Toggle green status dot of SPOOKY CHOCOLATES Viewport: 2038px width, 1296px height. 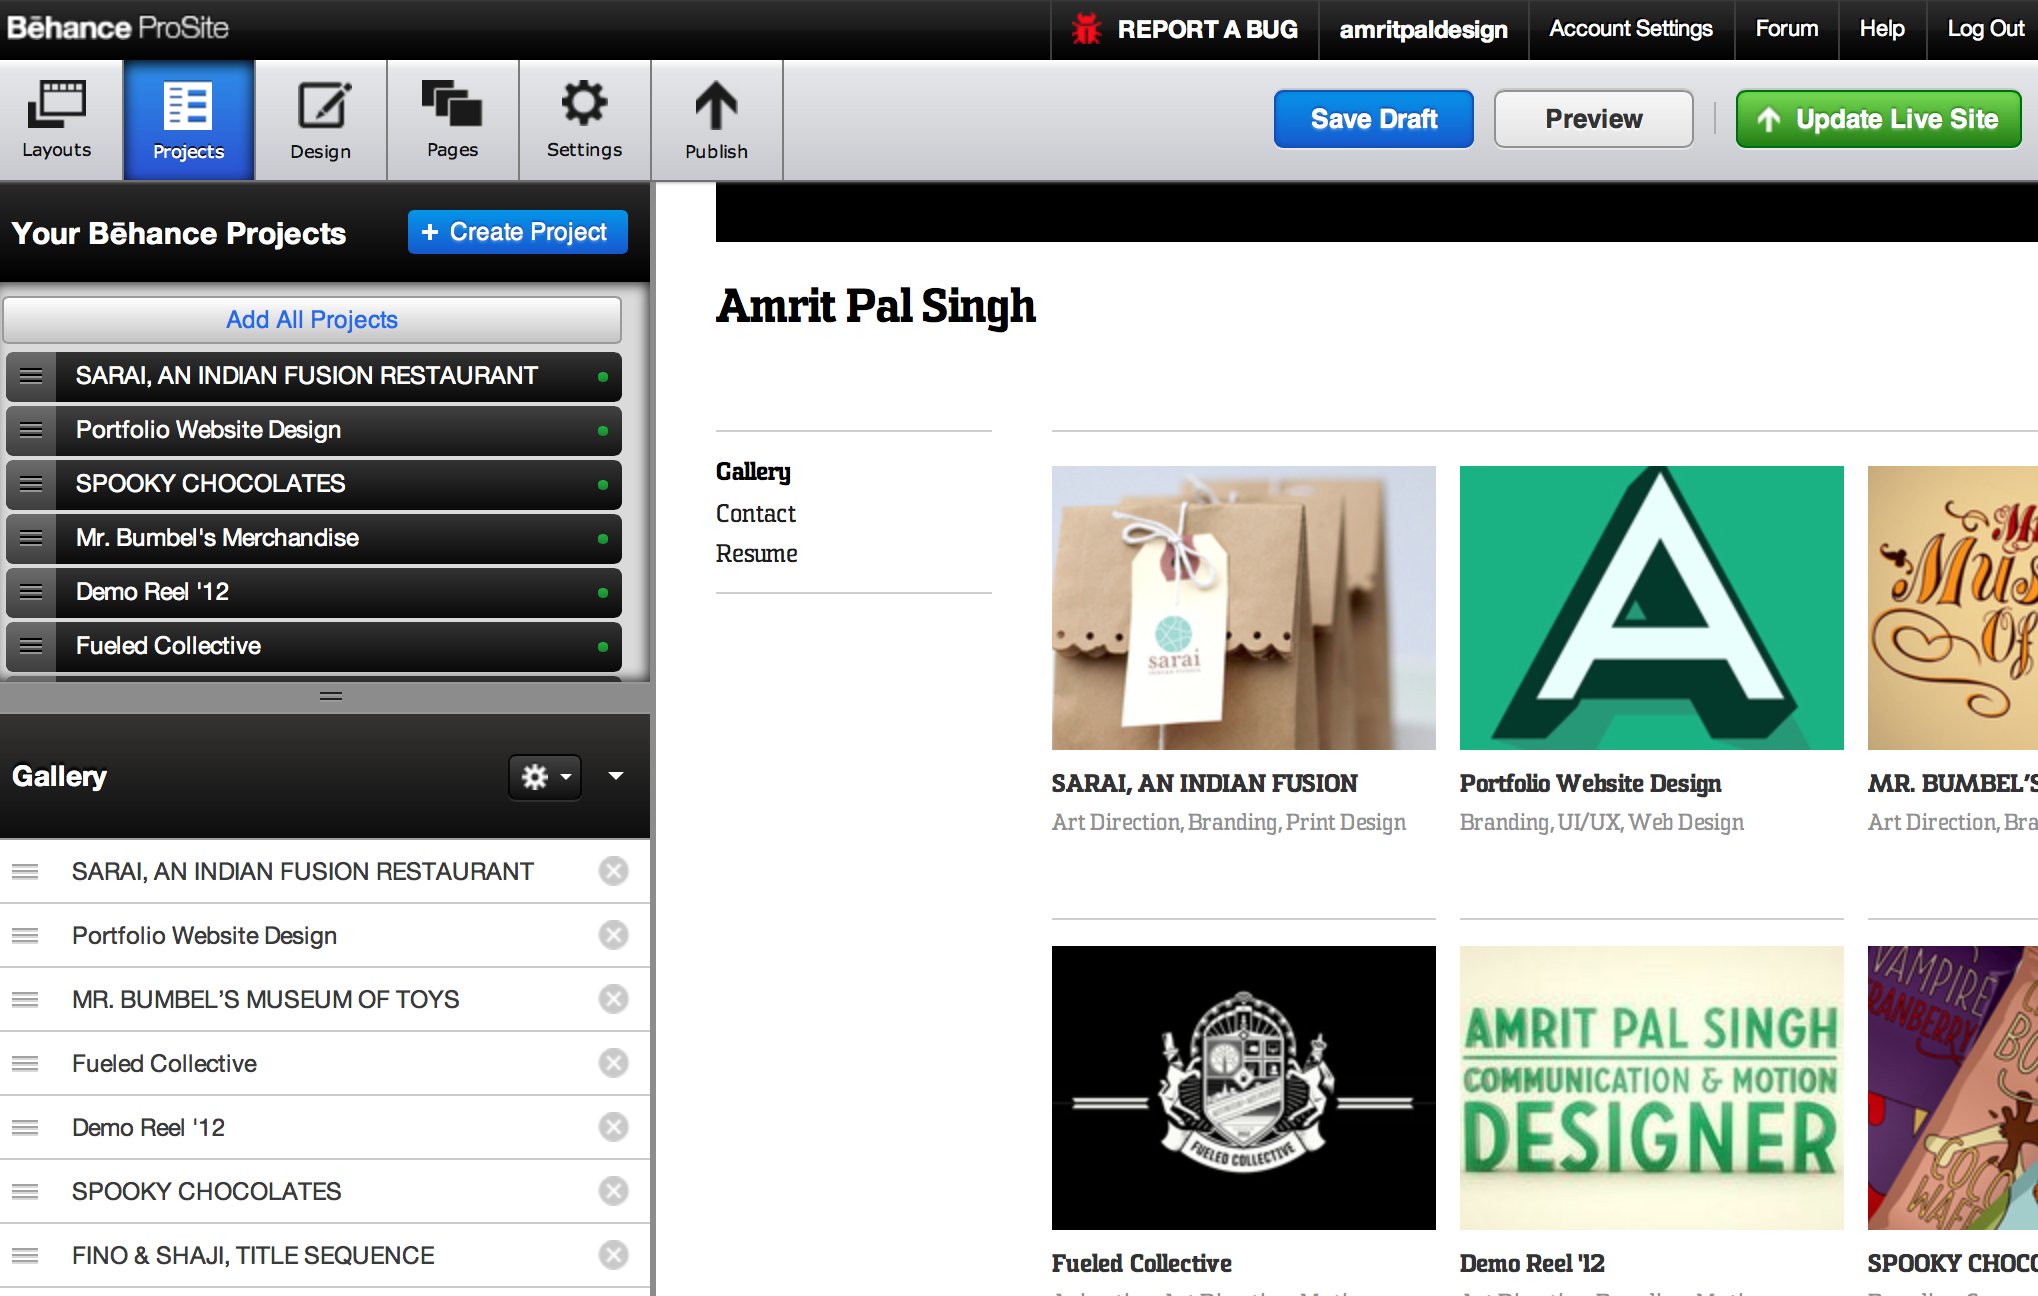pyautogui.click(x=603, y=485)
